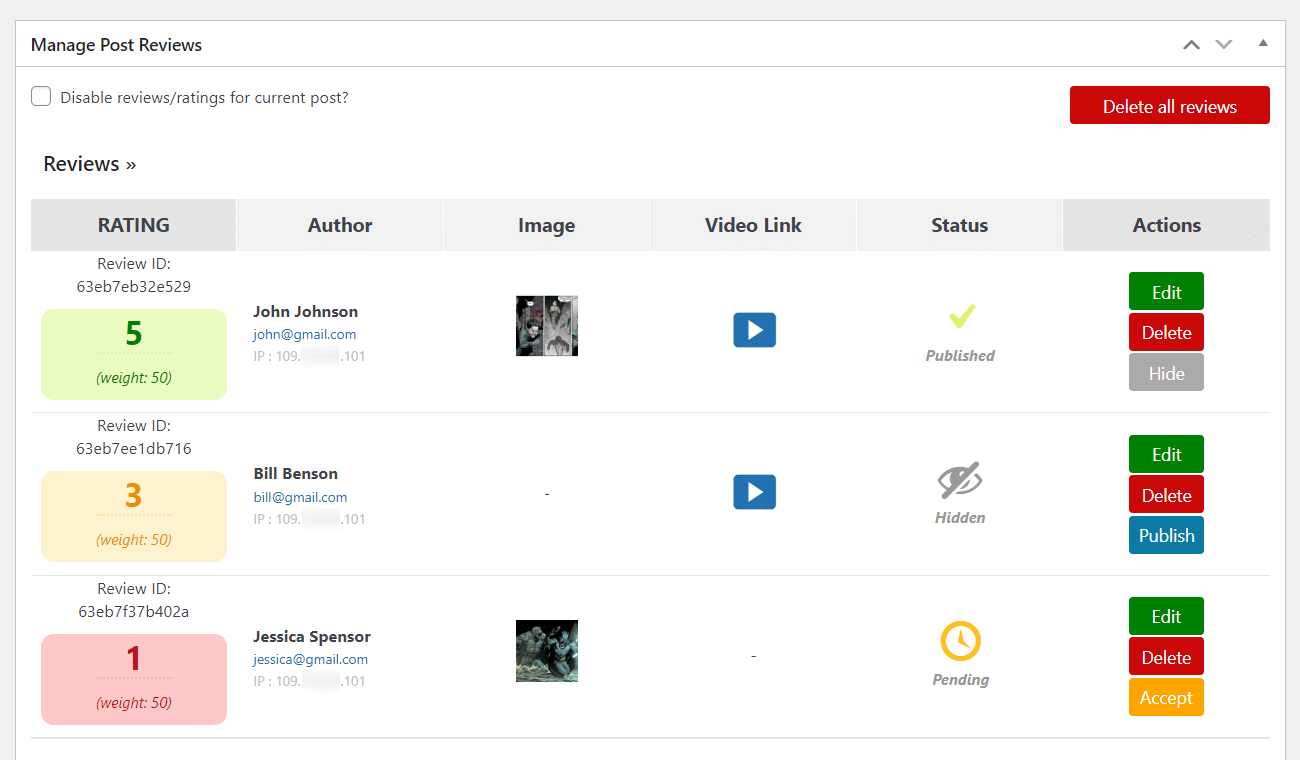Click the Hidden crossed-eye status icon
Viewport: 1300px width, 760px height.
(x=960, y=480)
